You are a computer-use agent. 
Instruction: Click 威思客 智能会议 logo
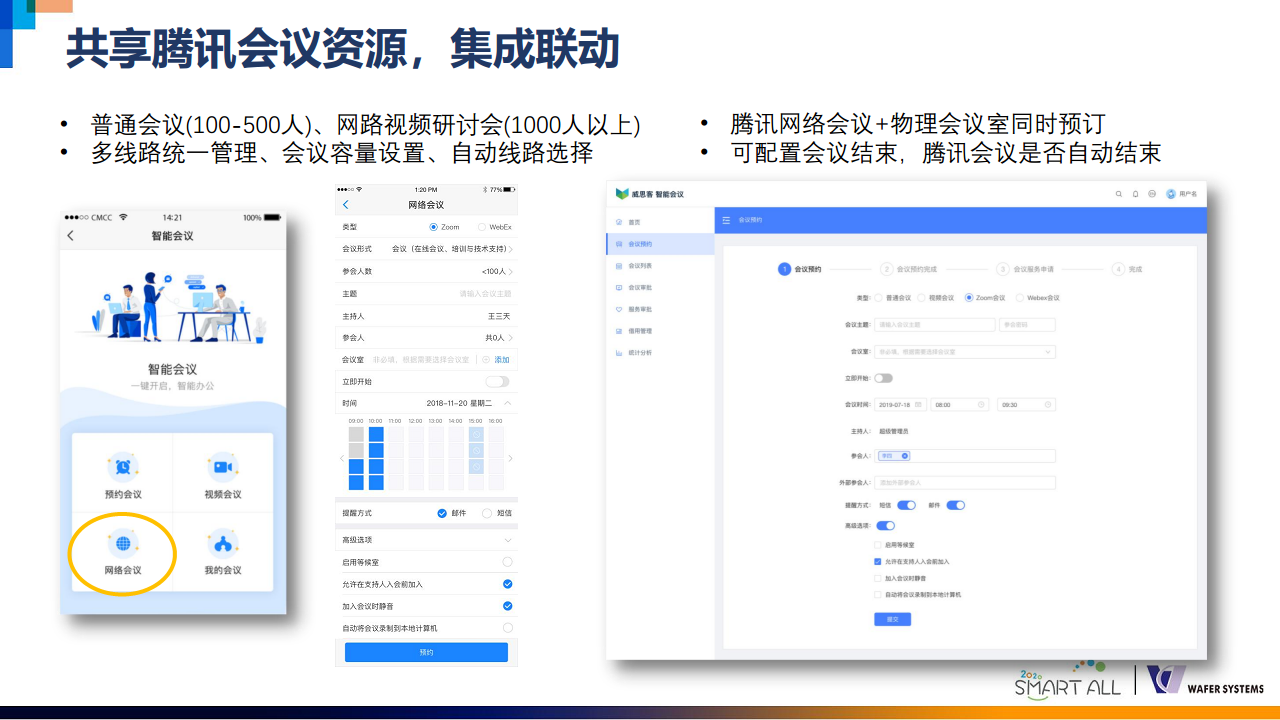click(650, 194)
